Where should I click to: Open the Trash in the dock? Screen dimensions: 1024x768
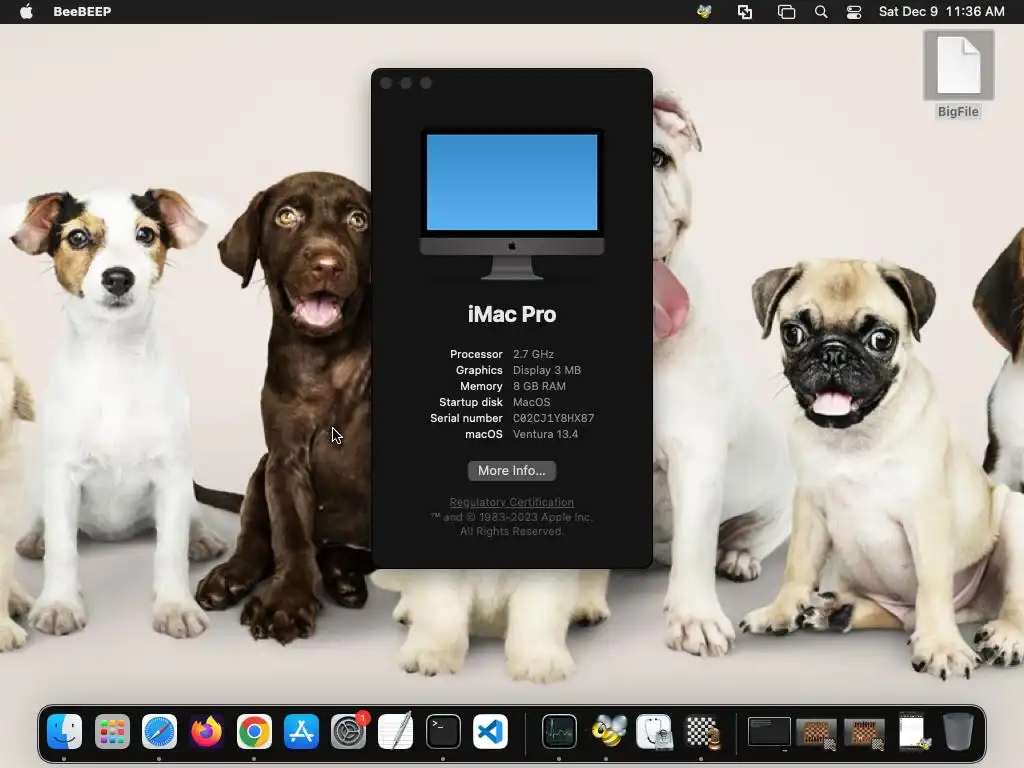(x=958, y=731)
